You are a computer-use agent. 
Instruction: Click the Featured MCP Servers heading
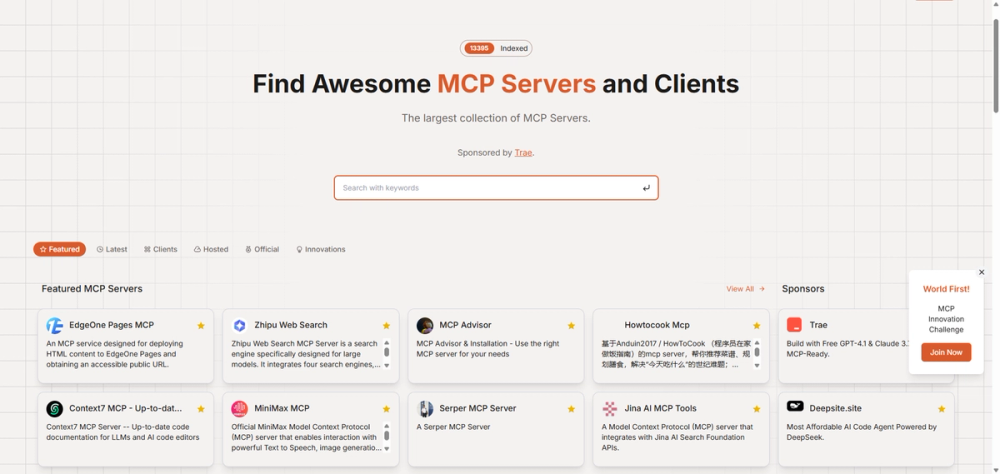92,289
